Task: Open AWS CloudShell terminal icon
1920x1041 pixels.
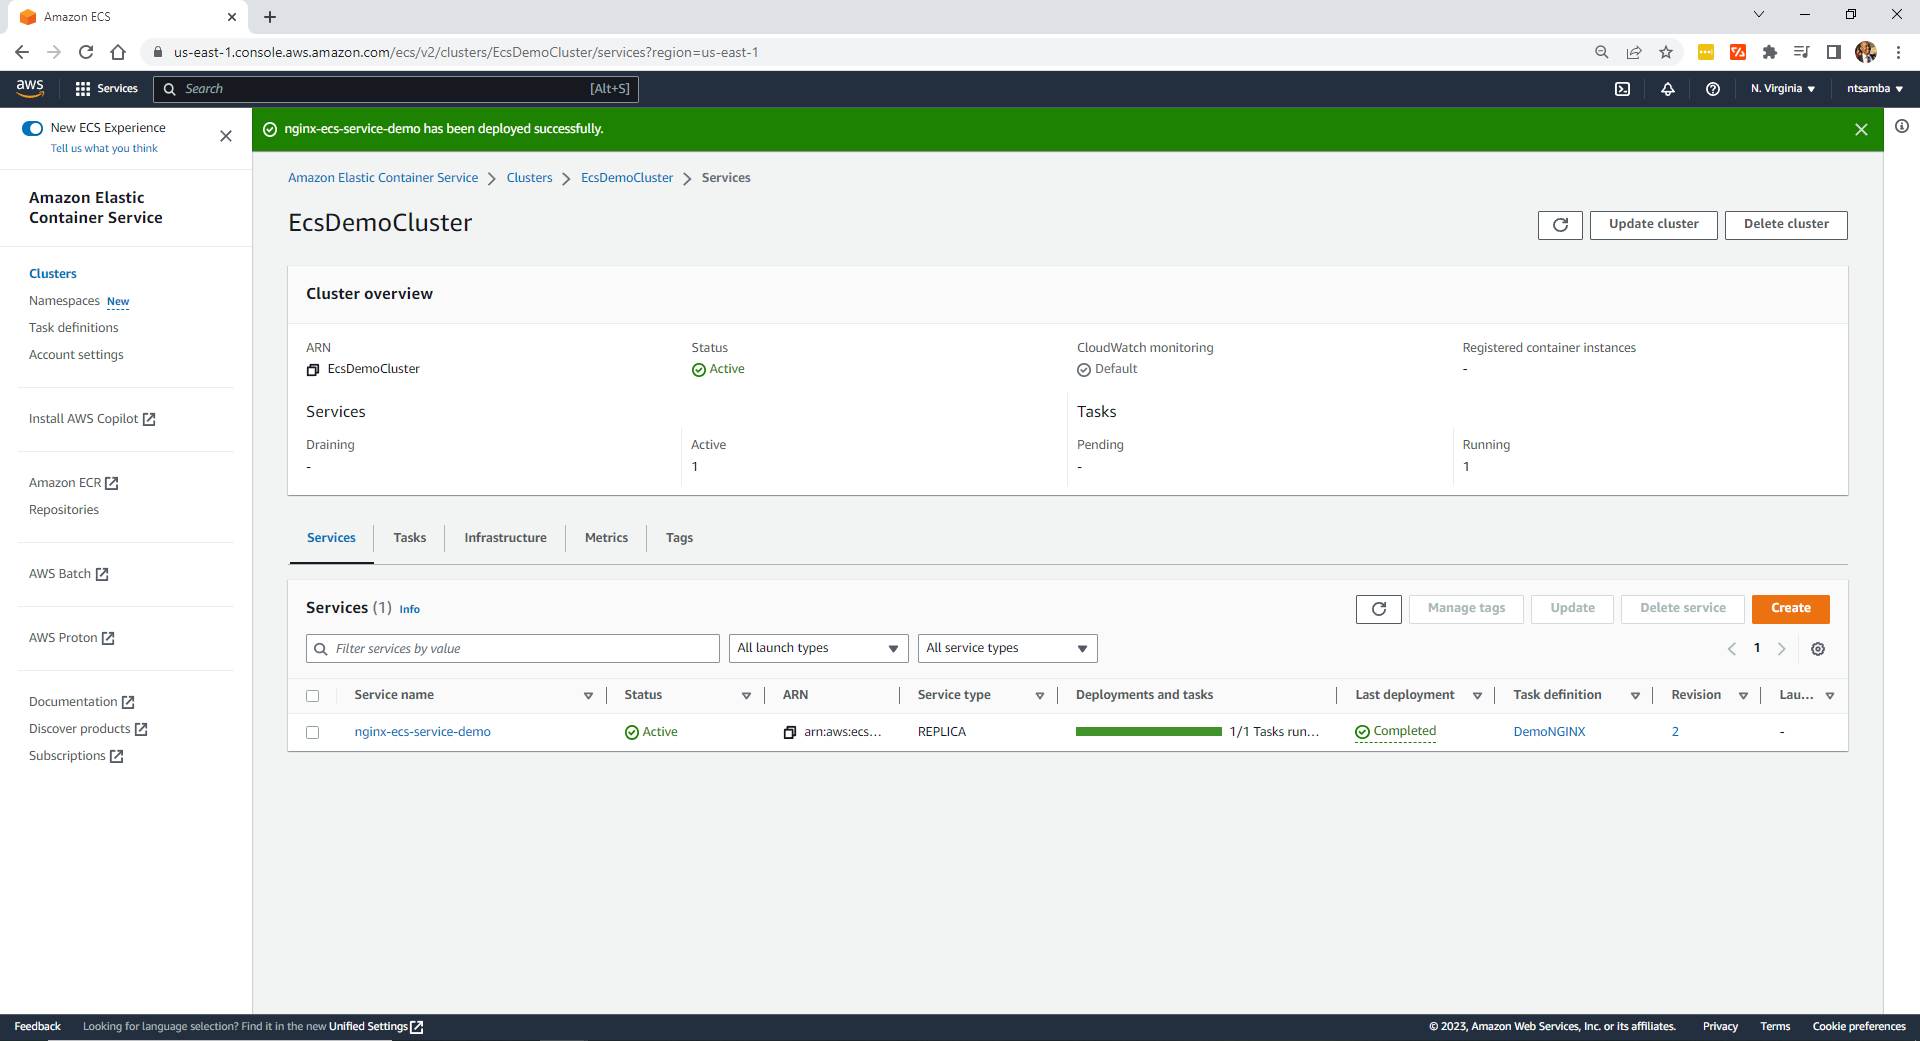Action: point(1622,89)
